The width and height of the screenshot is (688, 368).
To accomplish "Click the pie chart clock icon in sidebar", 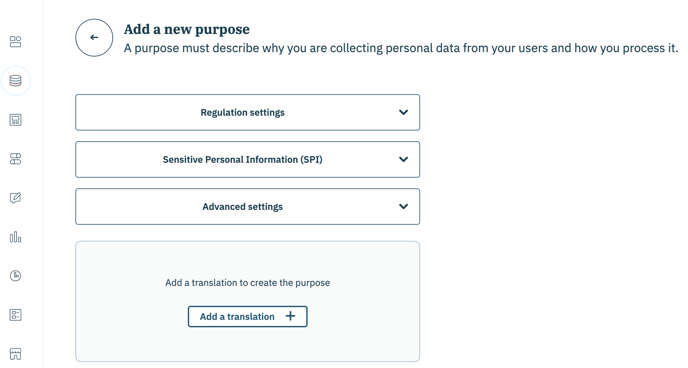I will point(15,276).
